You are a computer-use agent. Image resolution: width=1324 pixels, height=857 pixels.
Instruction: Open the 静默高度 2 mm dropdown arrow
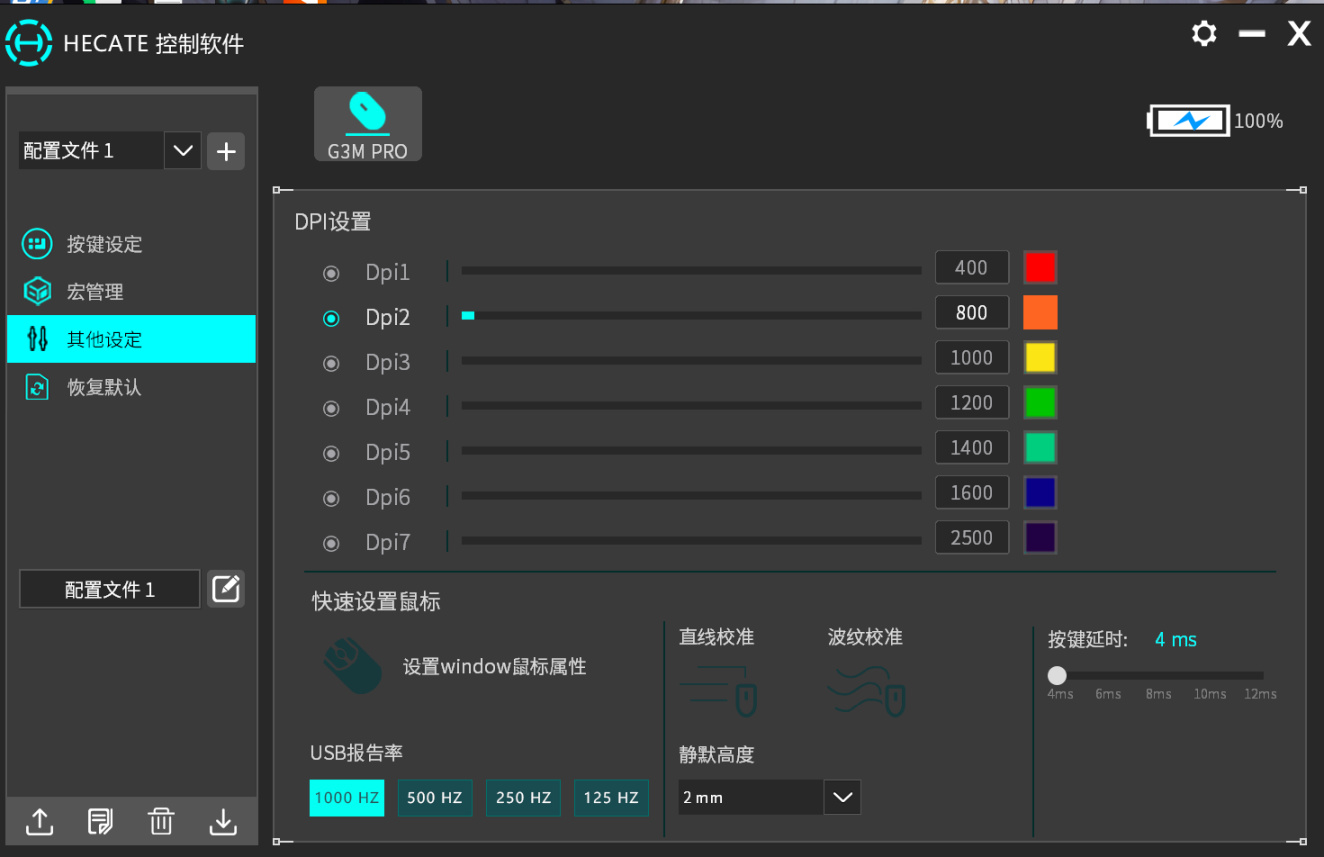(842, 797)
